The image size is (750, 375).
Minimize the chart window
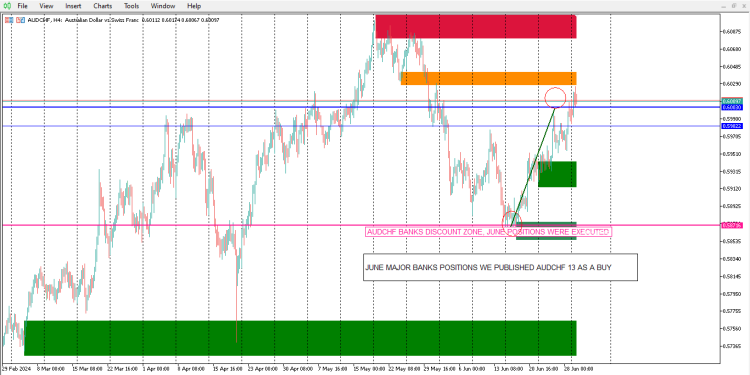(x=724, y=6)
